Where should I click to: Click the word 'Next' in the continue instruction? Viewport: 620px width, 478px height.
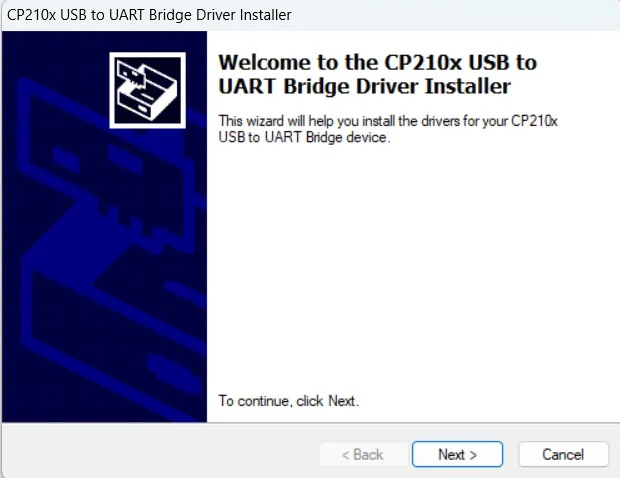click(342, 401)
